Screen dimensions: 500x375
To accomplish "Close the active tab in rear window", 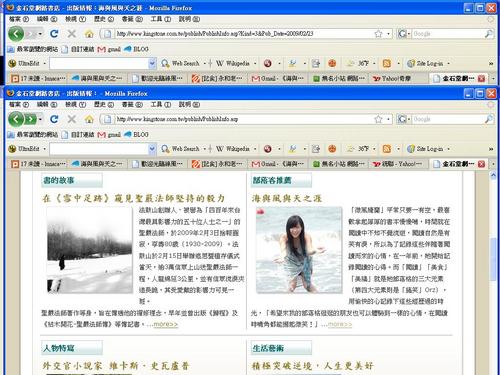I will [481, 78].
